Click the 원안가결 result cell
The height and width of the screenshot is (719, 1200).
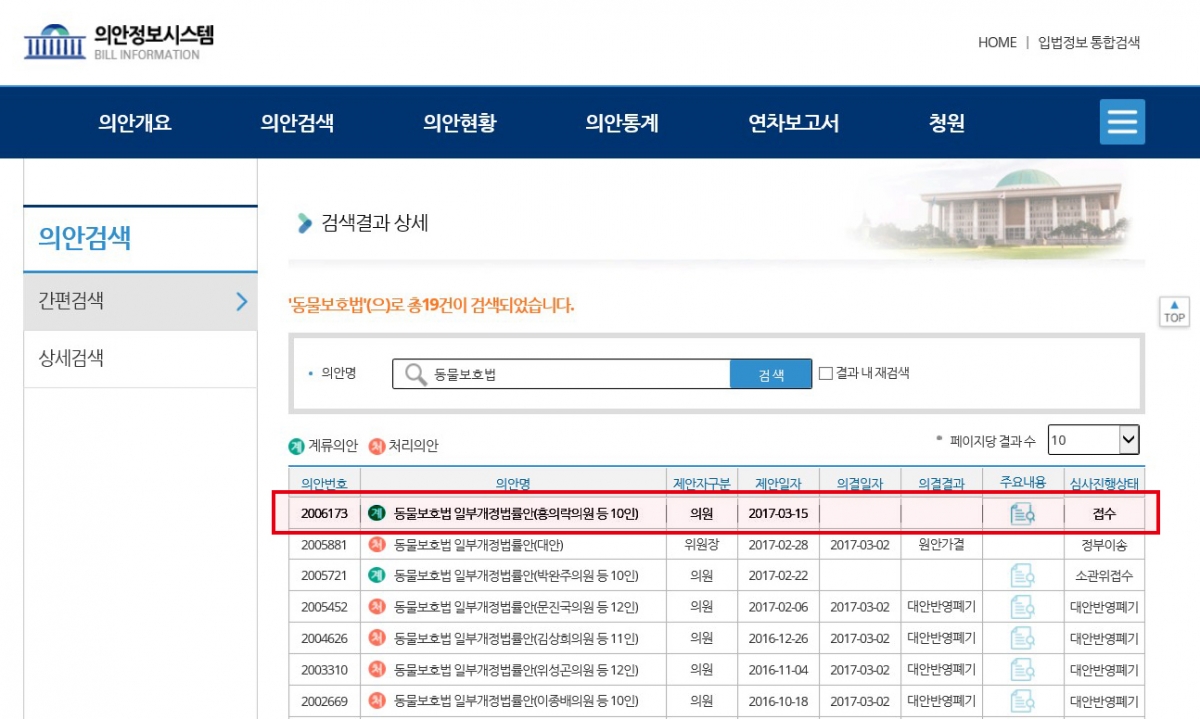pos(941,545)
